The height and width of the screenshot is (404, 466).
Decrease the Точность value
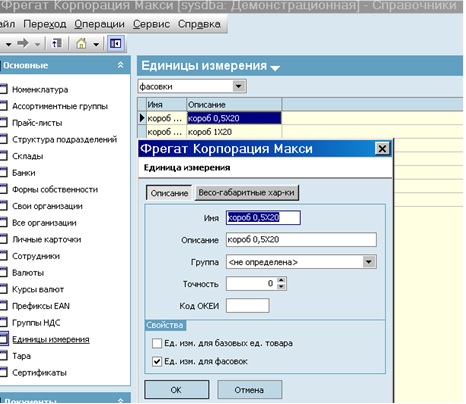[281, 287]
